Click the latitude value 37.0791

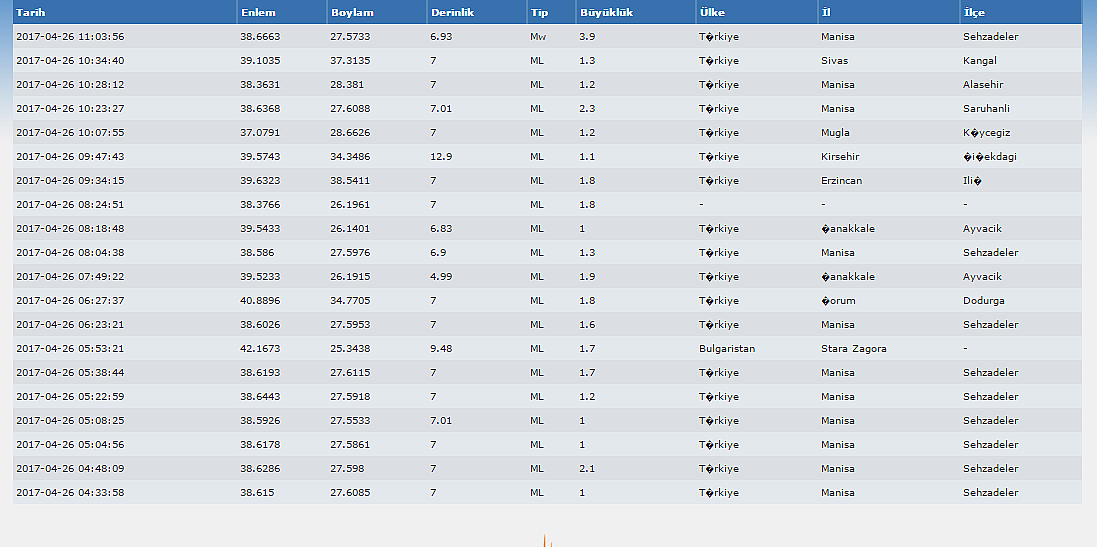(260, 132)
